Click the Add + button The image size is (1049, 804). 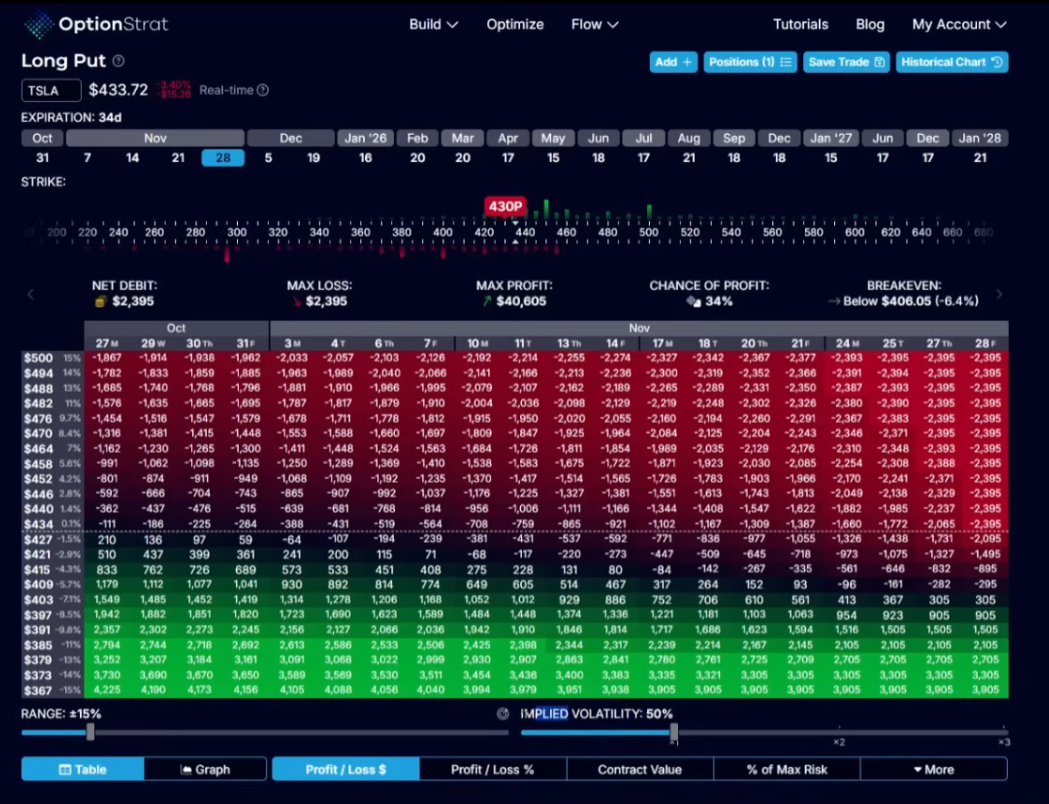click(673, 62)
